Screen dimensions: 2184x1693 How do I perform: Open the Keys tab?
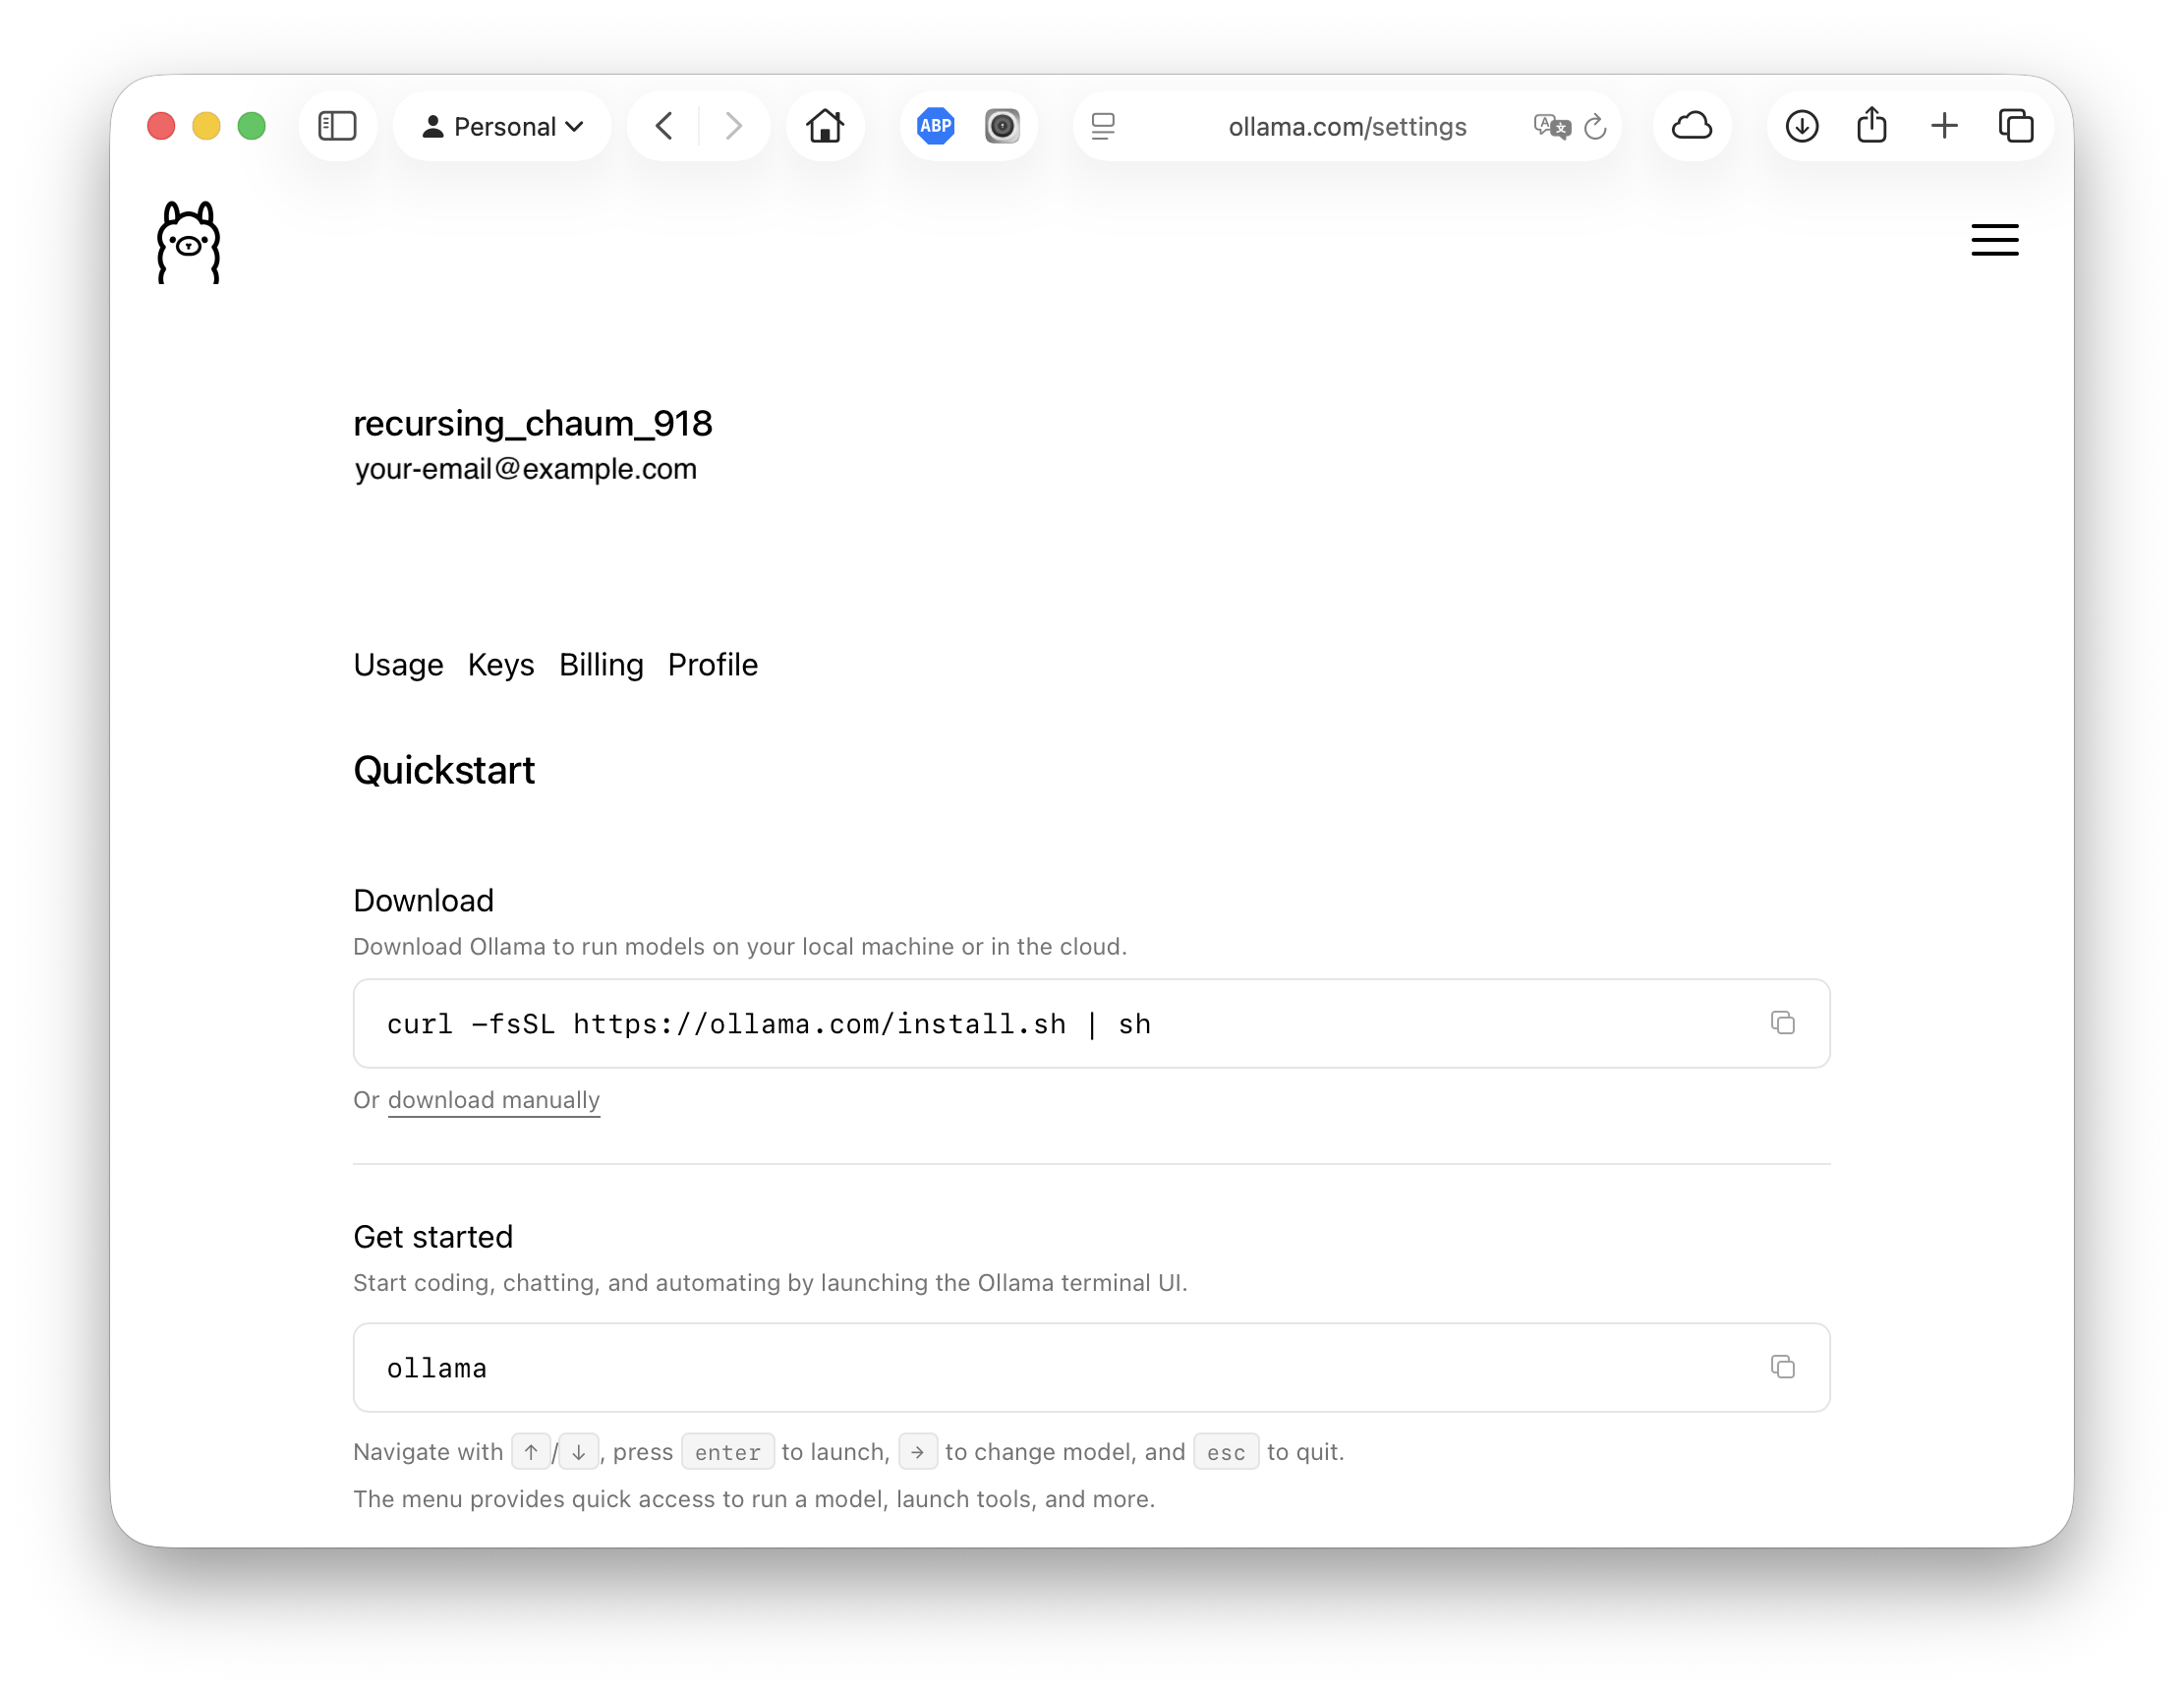click(501, 665)
